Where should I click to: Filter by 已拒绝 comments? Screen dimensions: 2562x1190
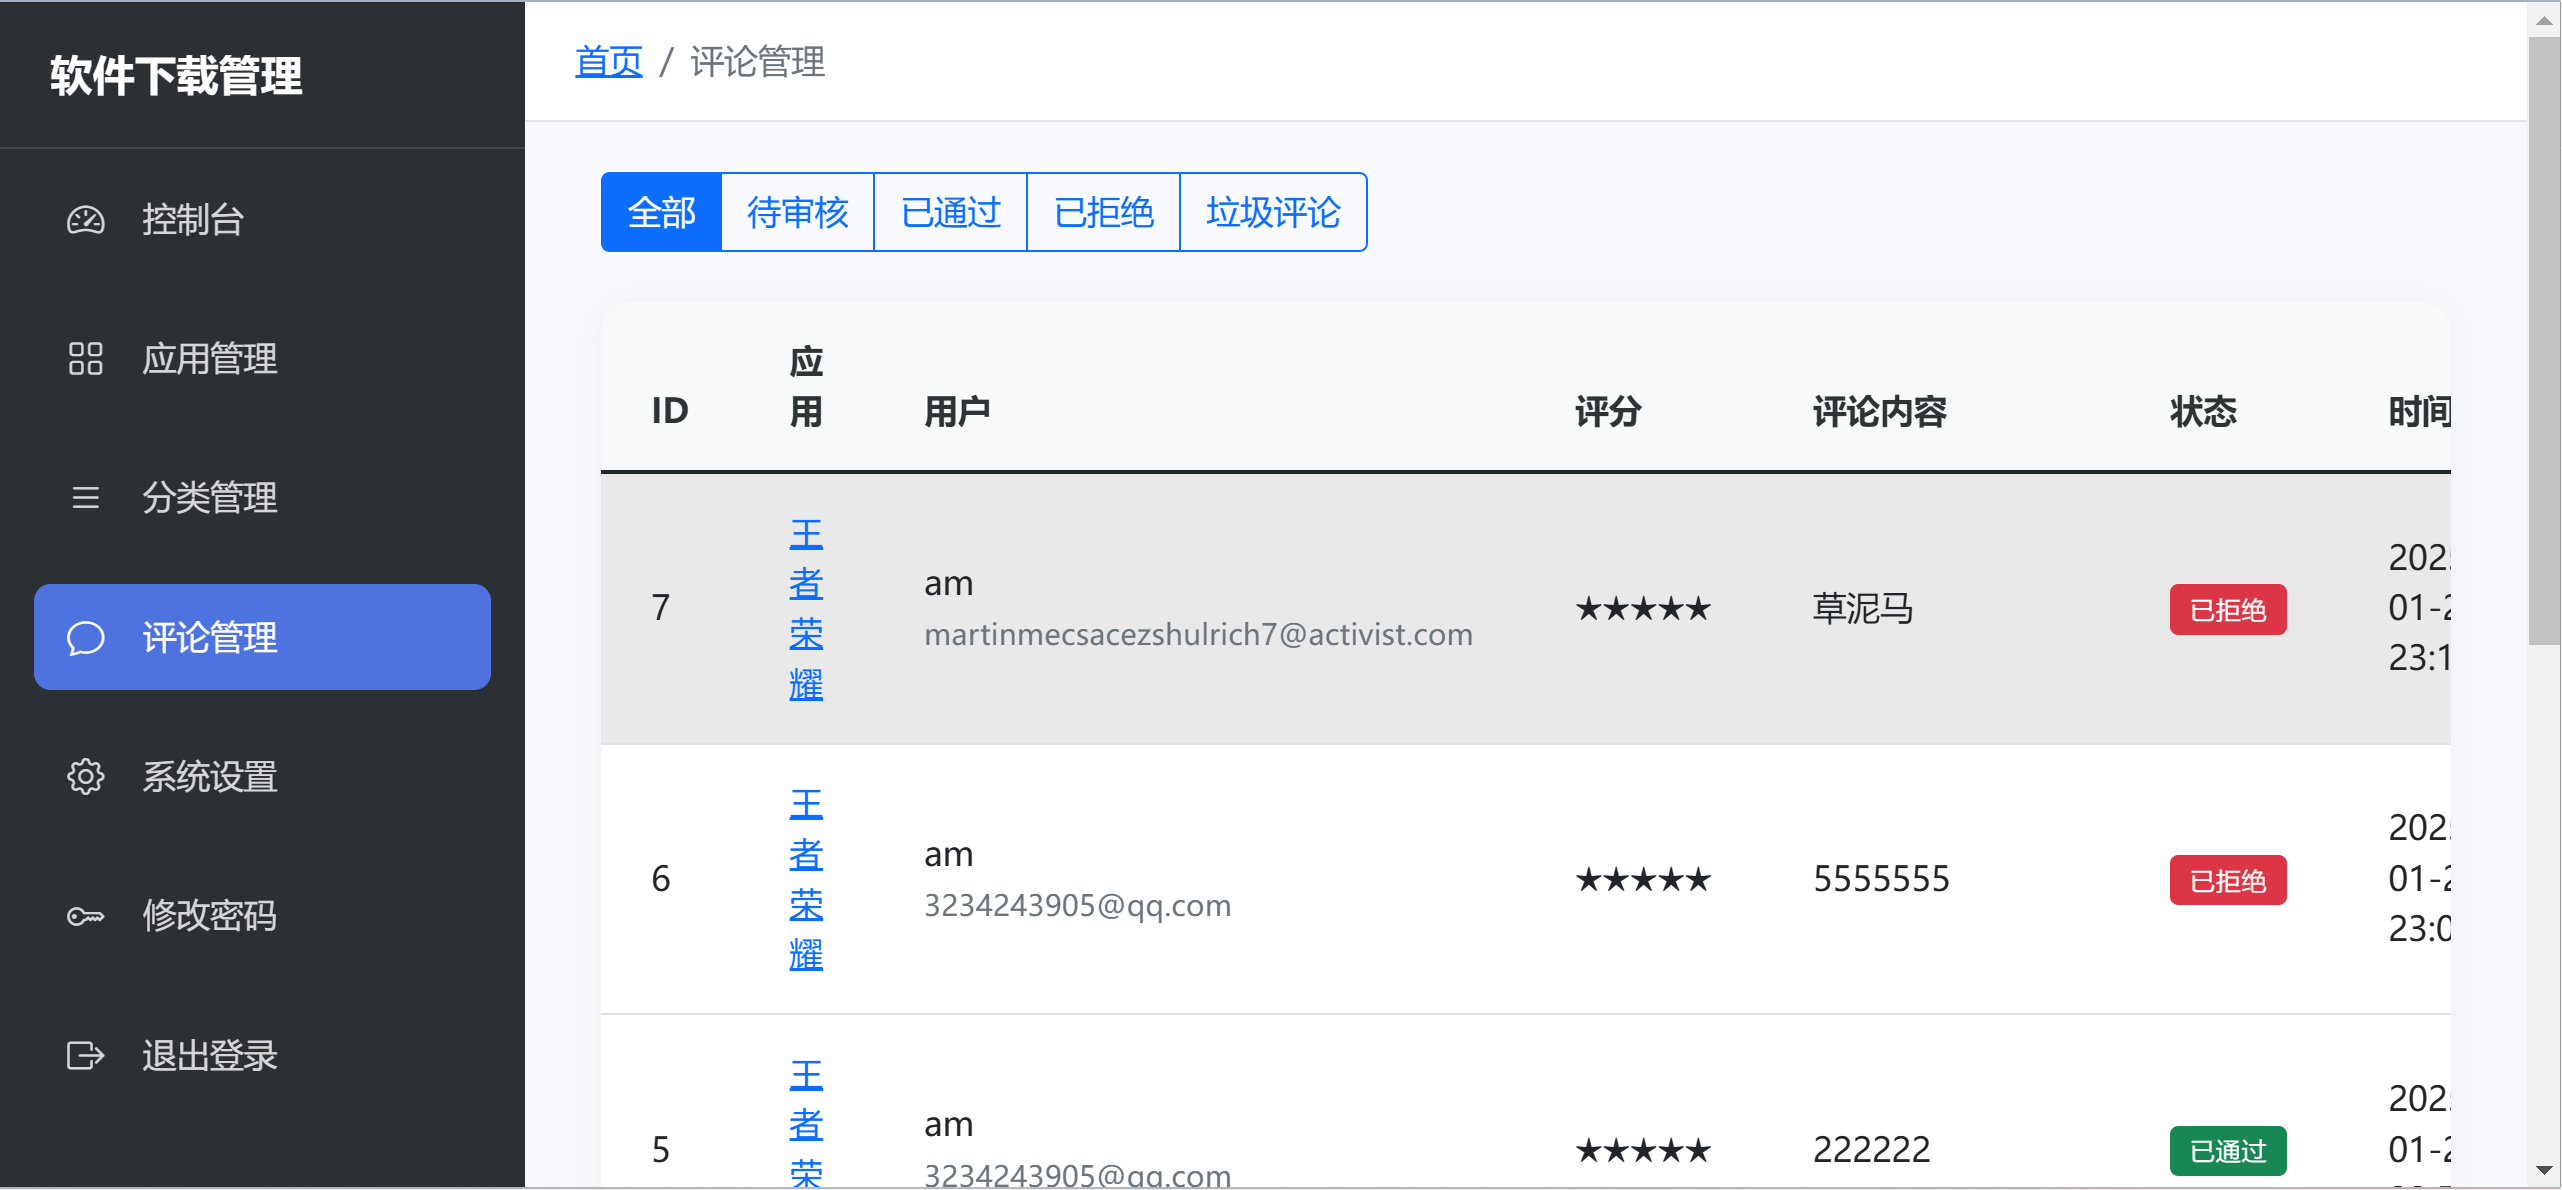click(1103, 212)
